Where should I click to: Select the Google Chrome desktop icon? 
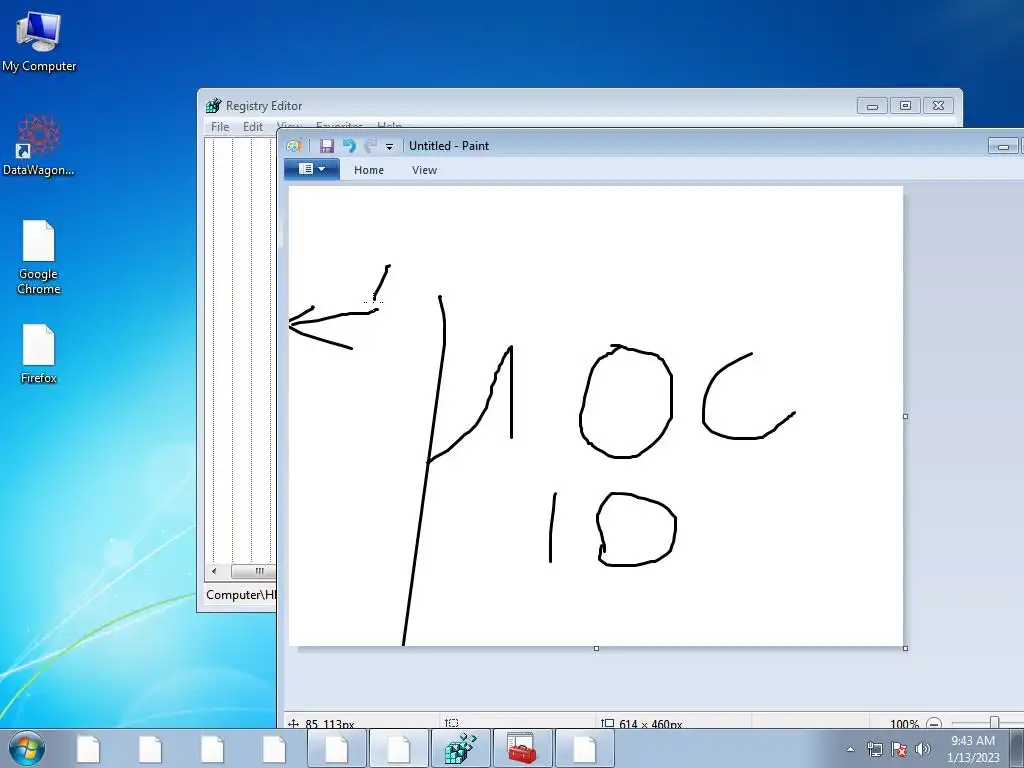[x=39, y=257]
